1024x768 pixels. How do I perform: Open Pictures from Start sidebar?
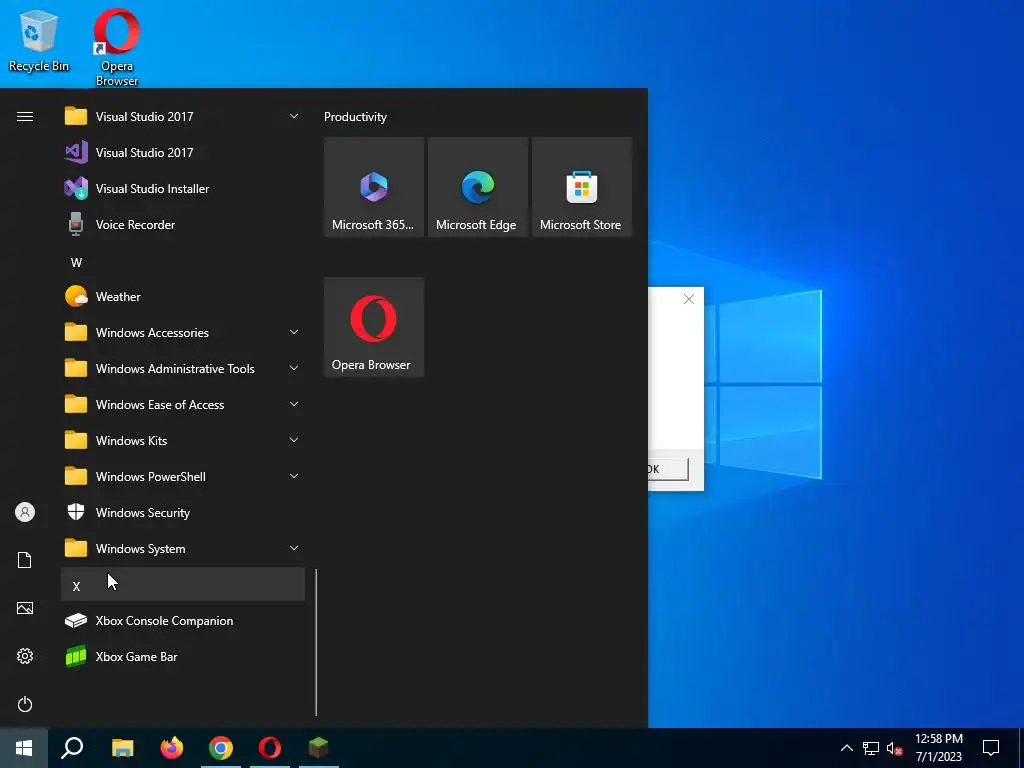click(x=25, y=608)
